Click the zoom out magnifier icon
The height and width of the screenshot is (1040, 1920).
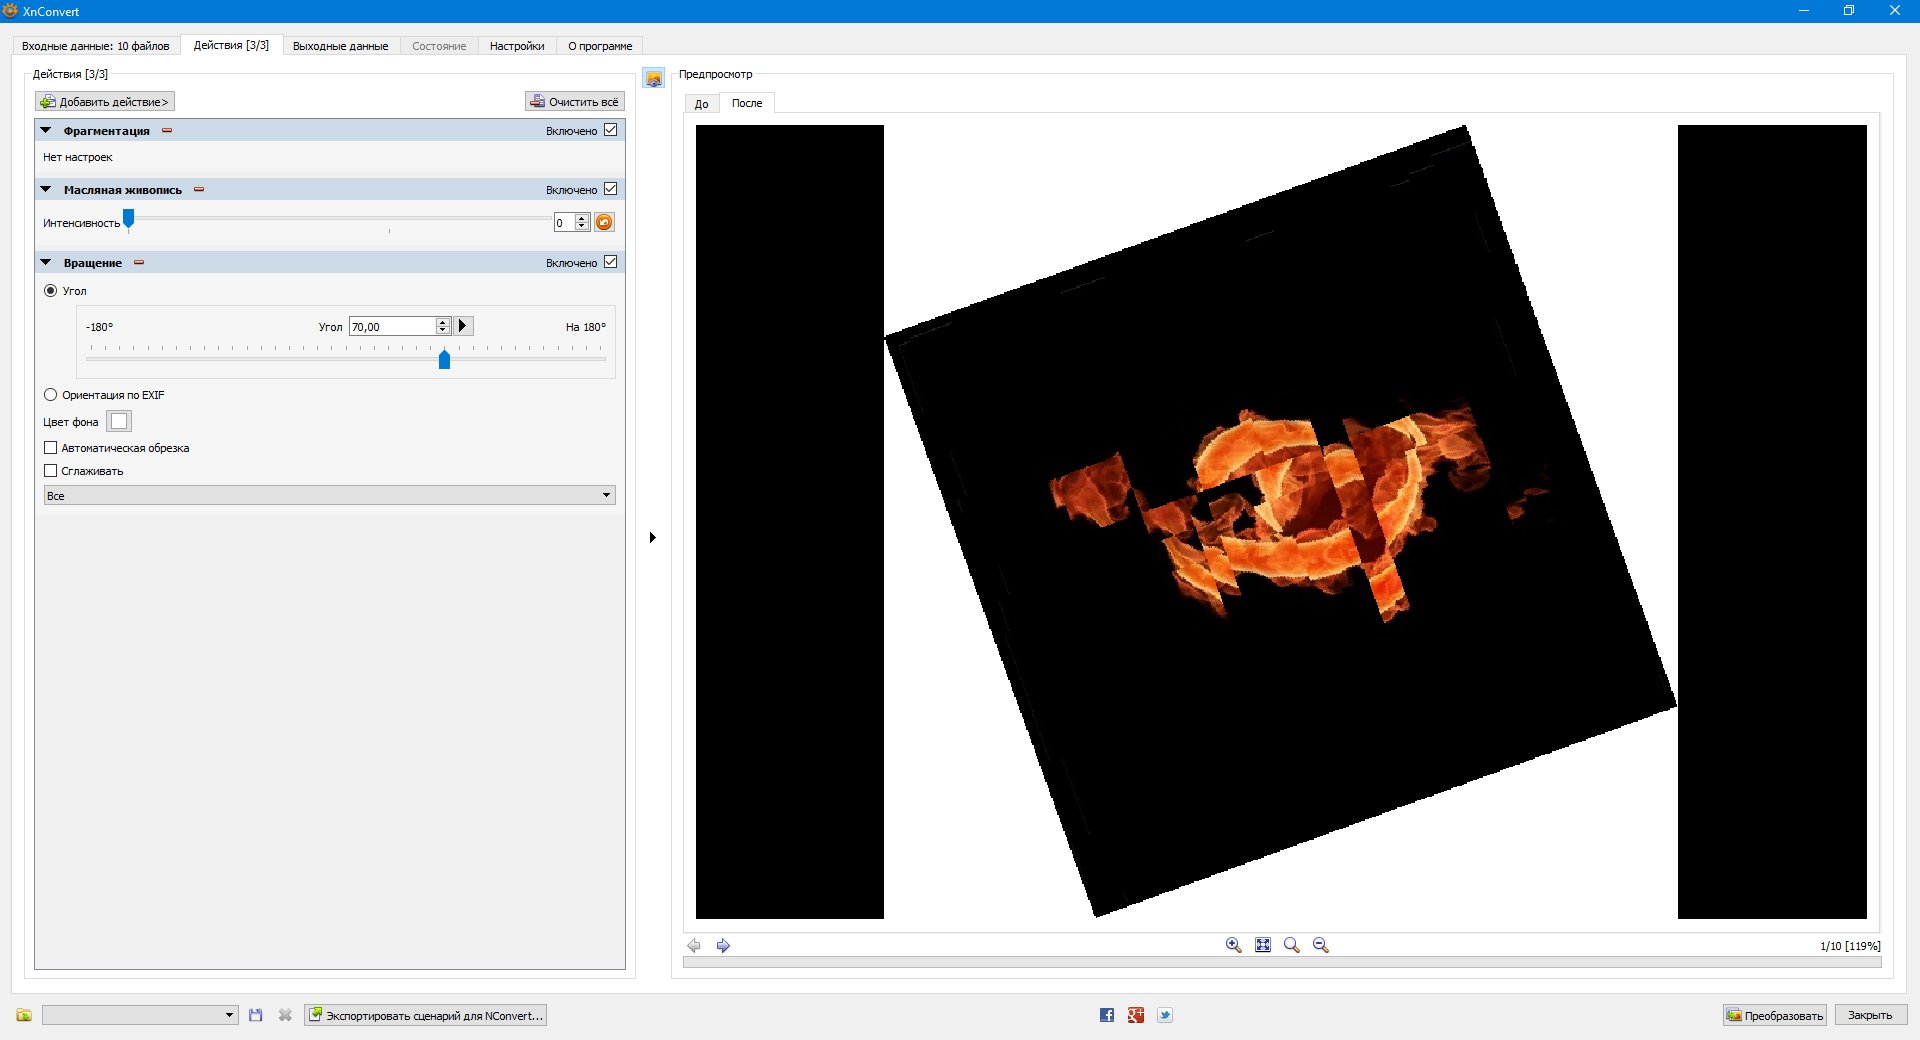click(x=1320, y=945)
